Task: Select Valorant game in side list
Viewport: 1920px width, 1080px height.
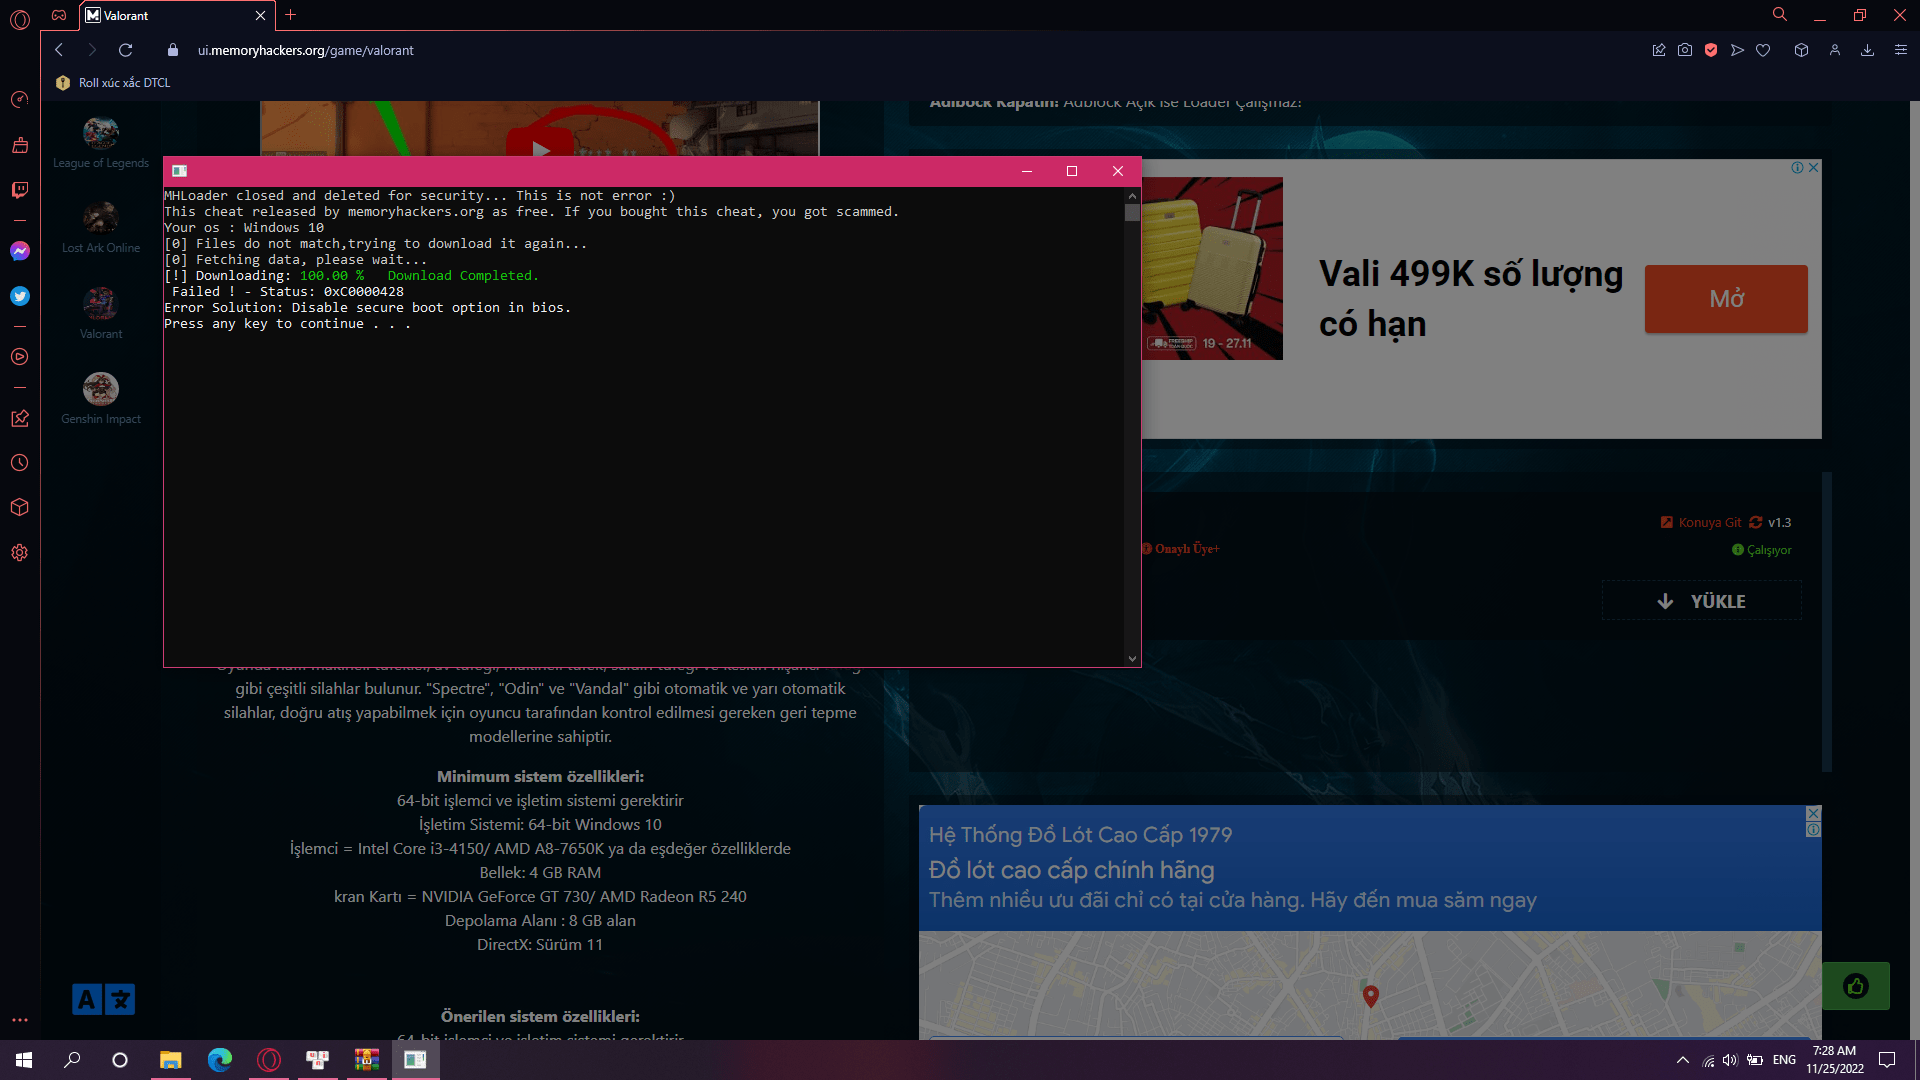Action: pyautogui.click(x=101, y=313)
